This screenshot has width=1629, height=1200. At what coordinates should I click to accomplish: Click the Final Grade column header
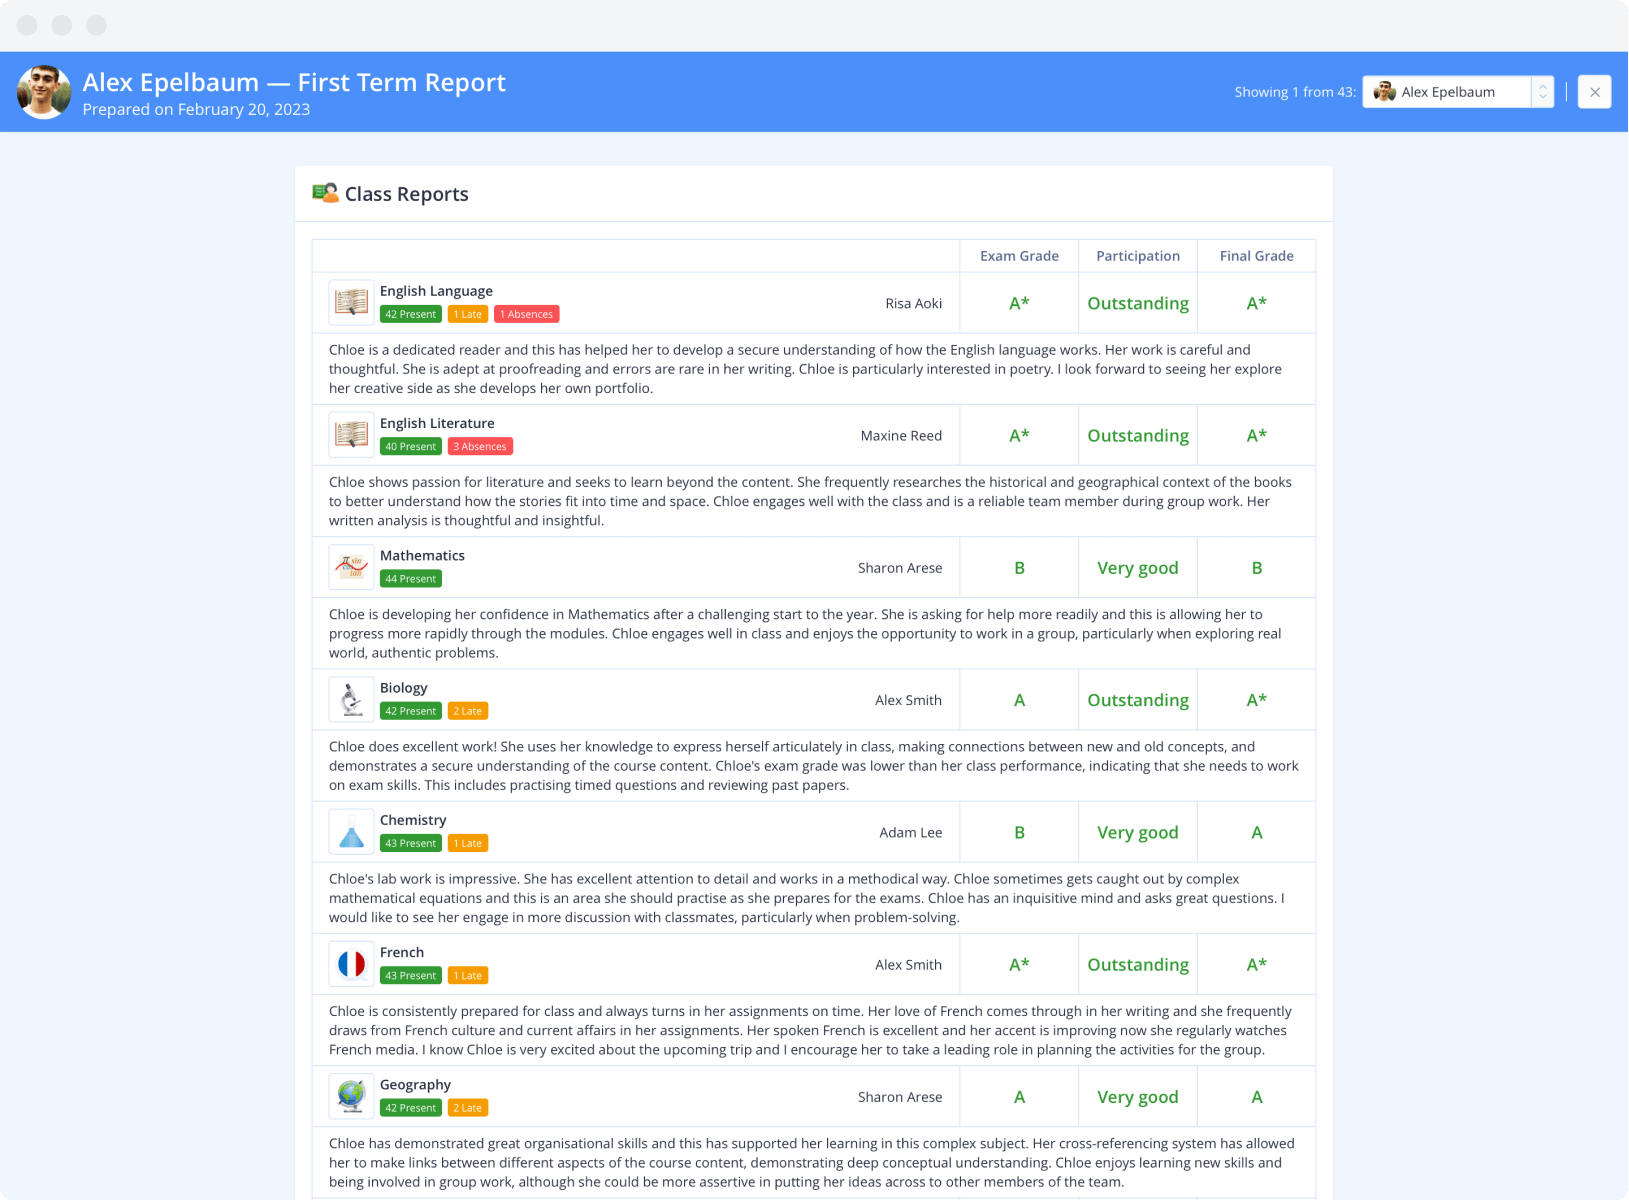click(1256, 256)
